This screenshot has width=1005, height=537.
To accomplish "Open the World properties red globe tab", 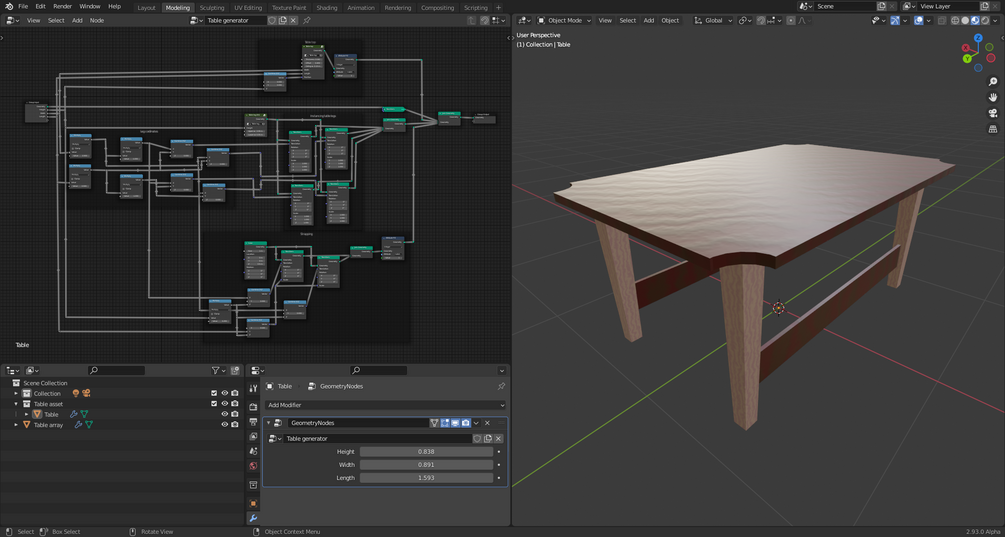I will 253,466.
